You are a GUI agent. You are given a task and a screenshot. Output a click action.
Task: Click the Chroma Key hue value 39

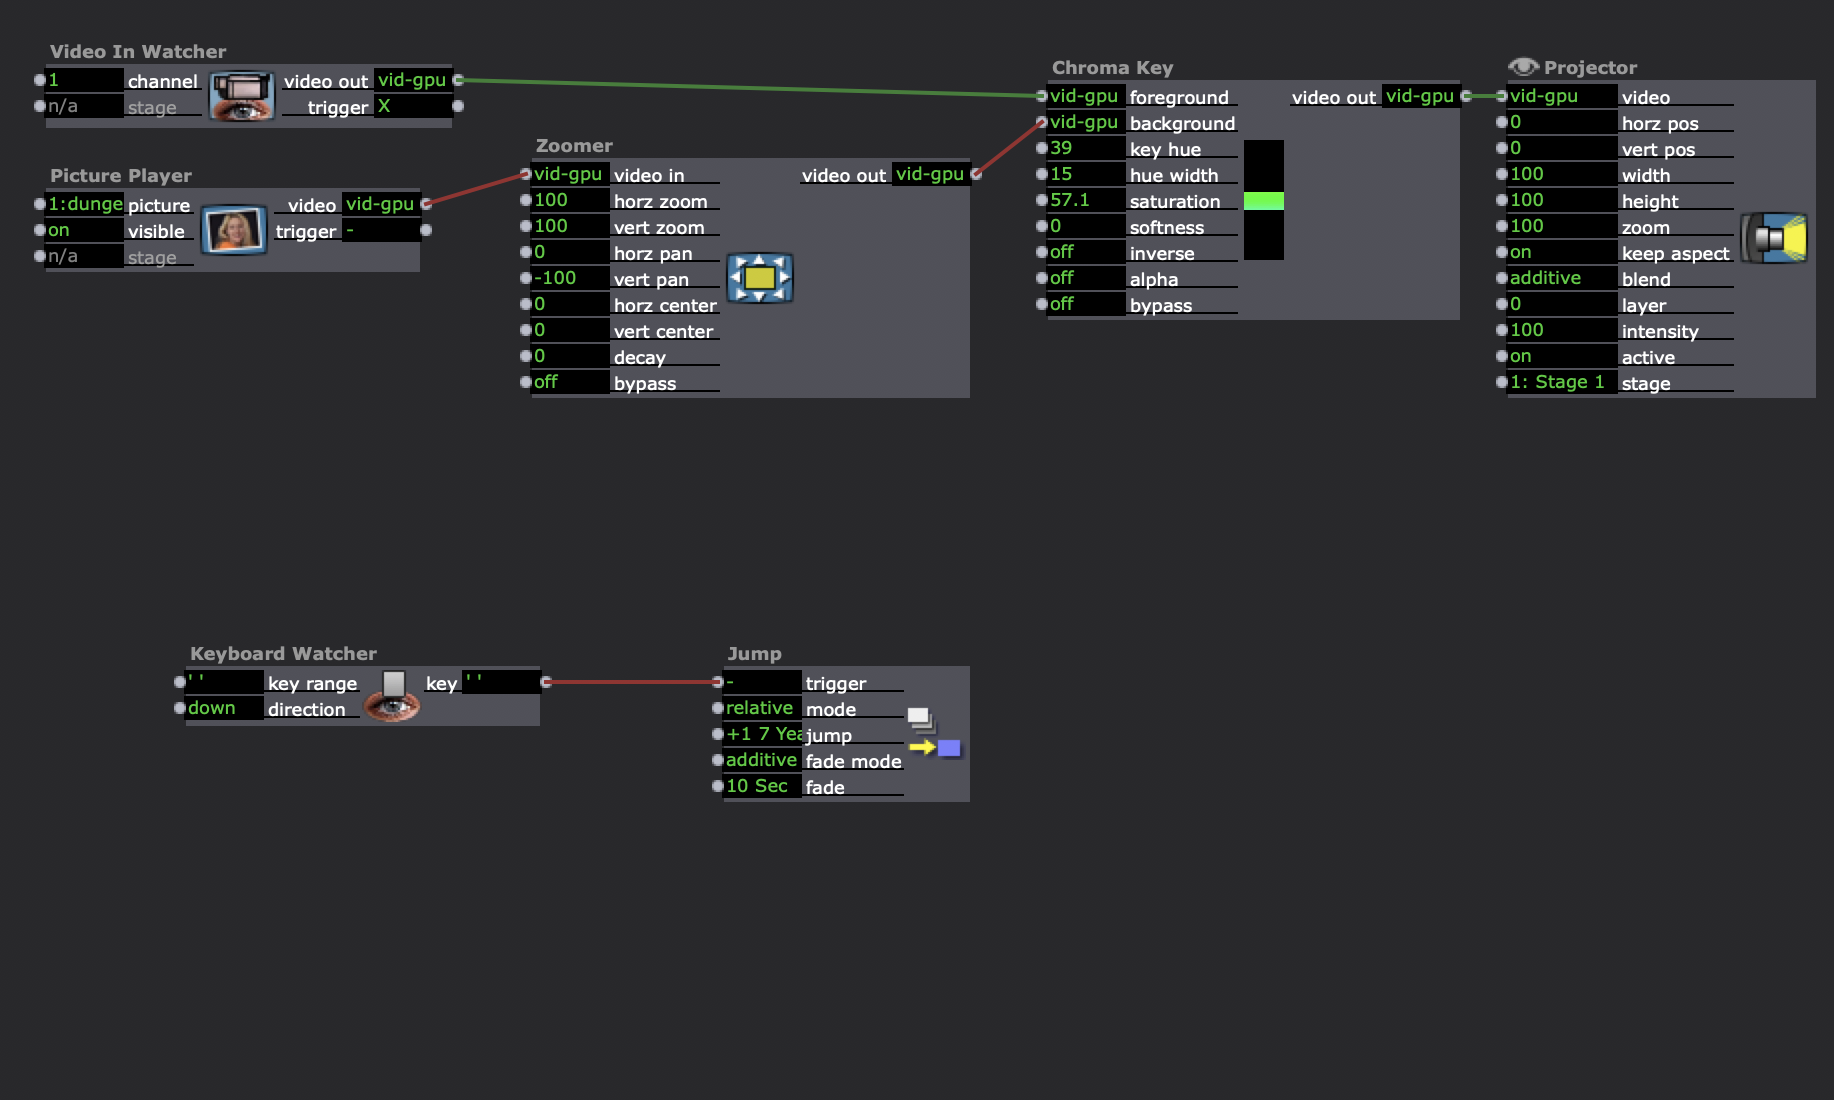(1085, 148)
